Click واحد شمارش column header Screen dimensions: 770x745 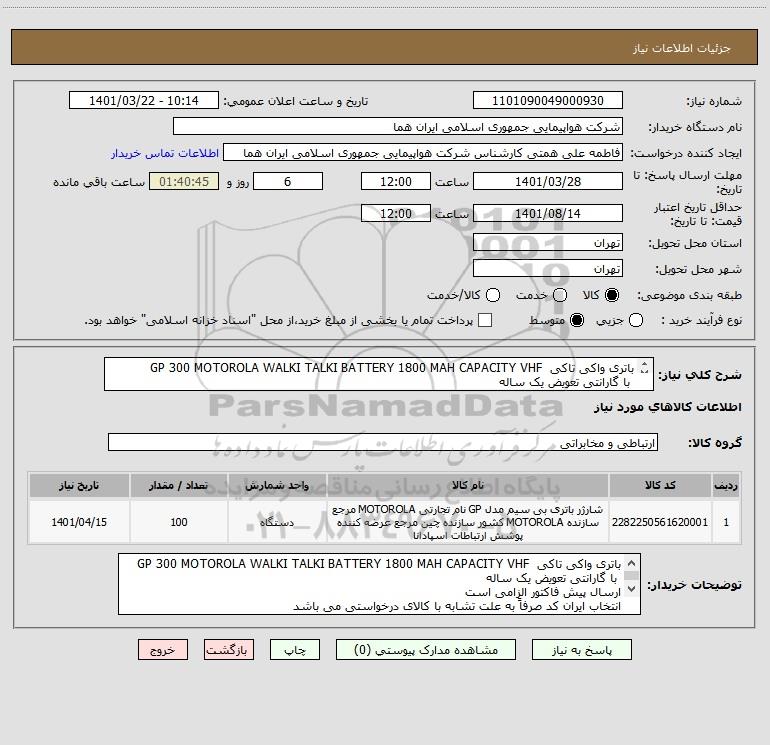[277, 486]
